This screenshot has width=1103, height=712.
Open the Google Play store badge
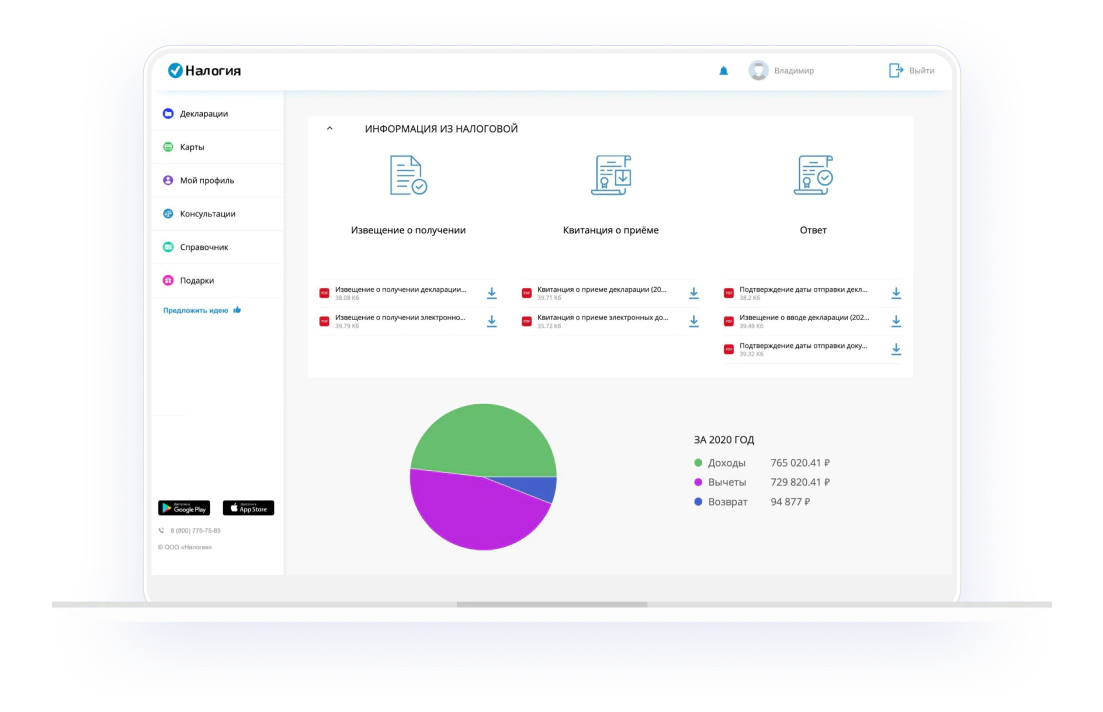coord(184,508)
